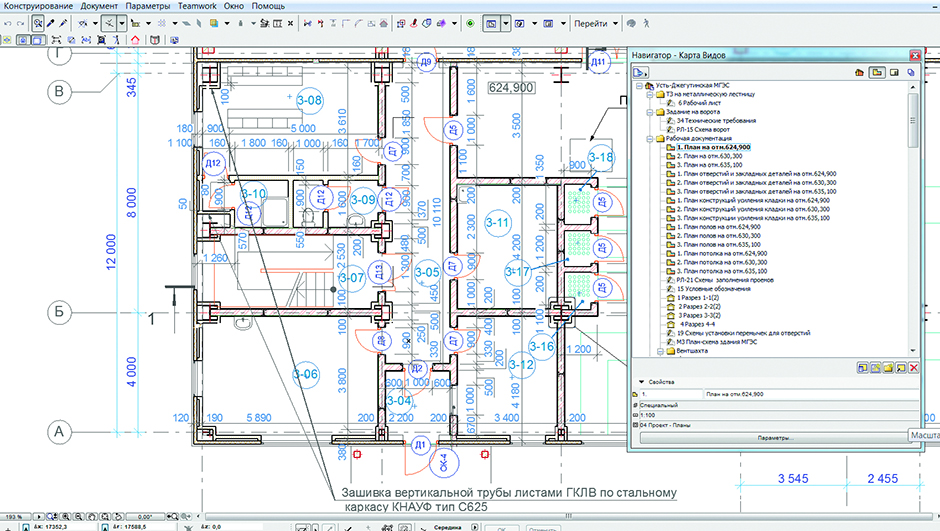
Task: Open the Publisher Sets icon in Navigator
Action: [912, 73]
